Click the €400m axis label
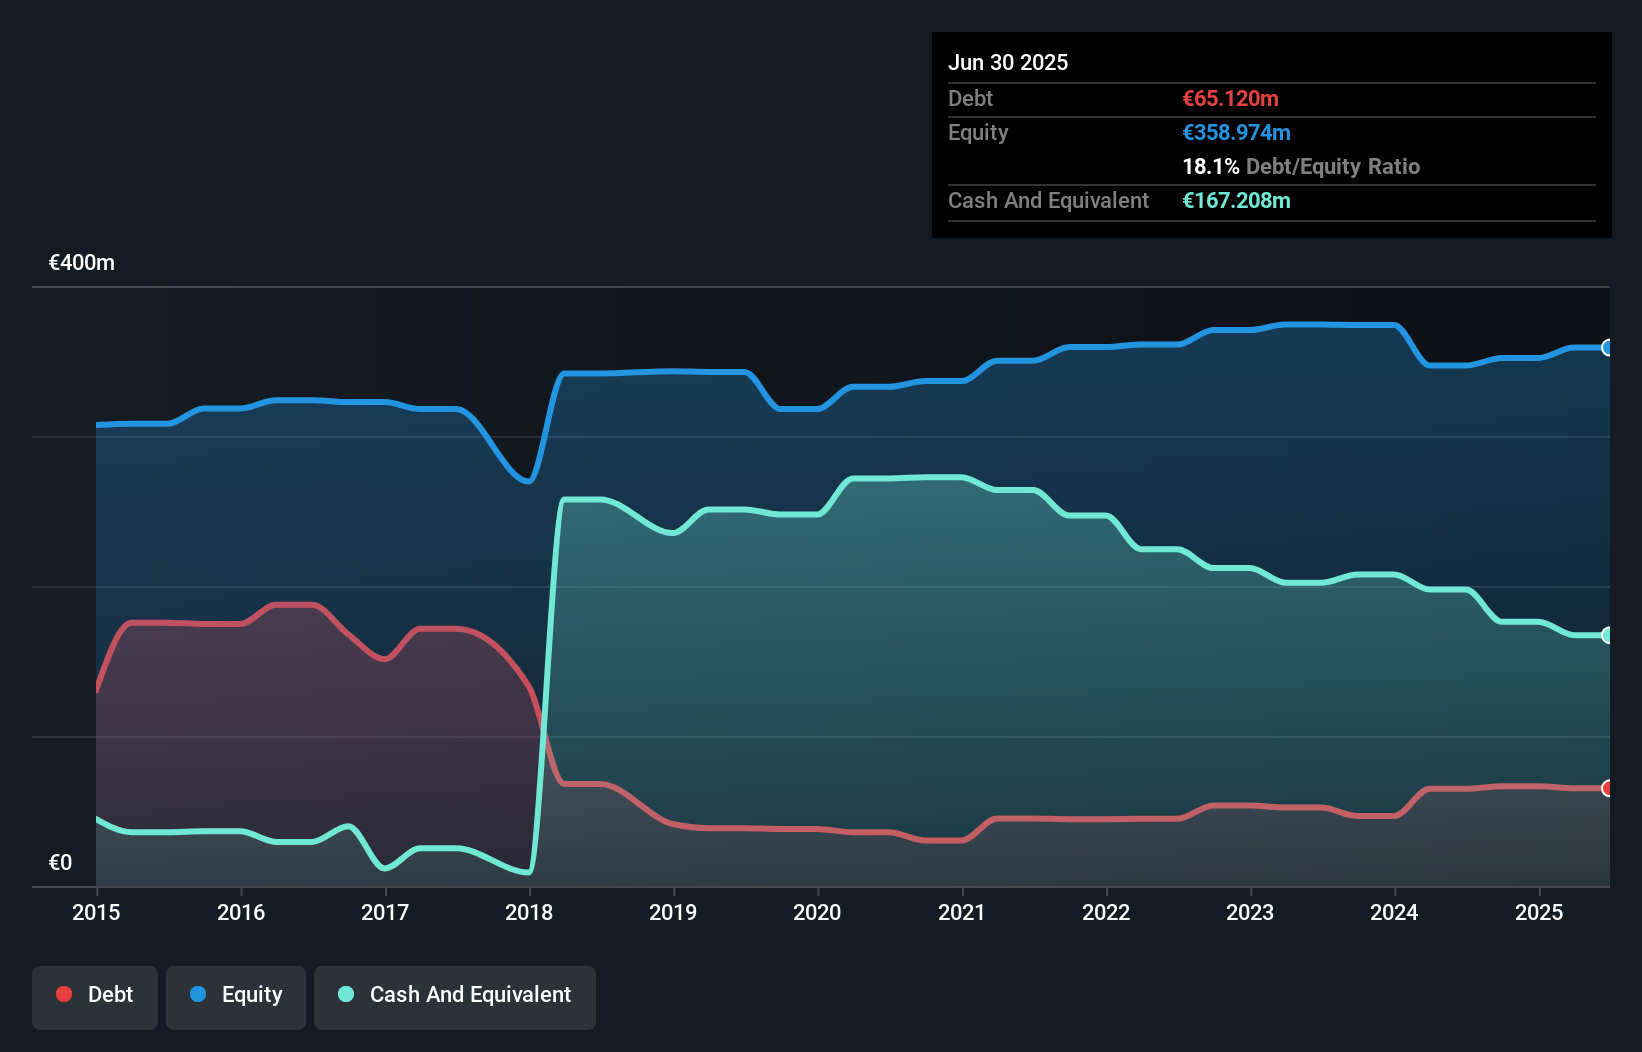The image size is (1642, 1052). click(x=80, y=262)
